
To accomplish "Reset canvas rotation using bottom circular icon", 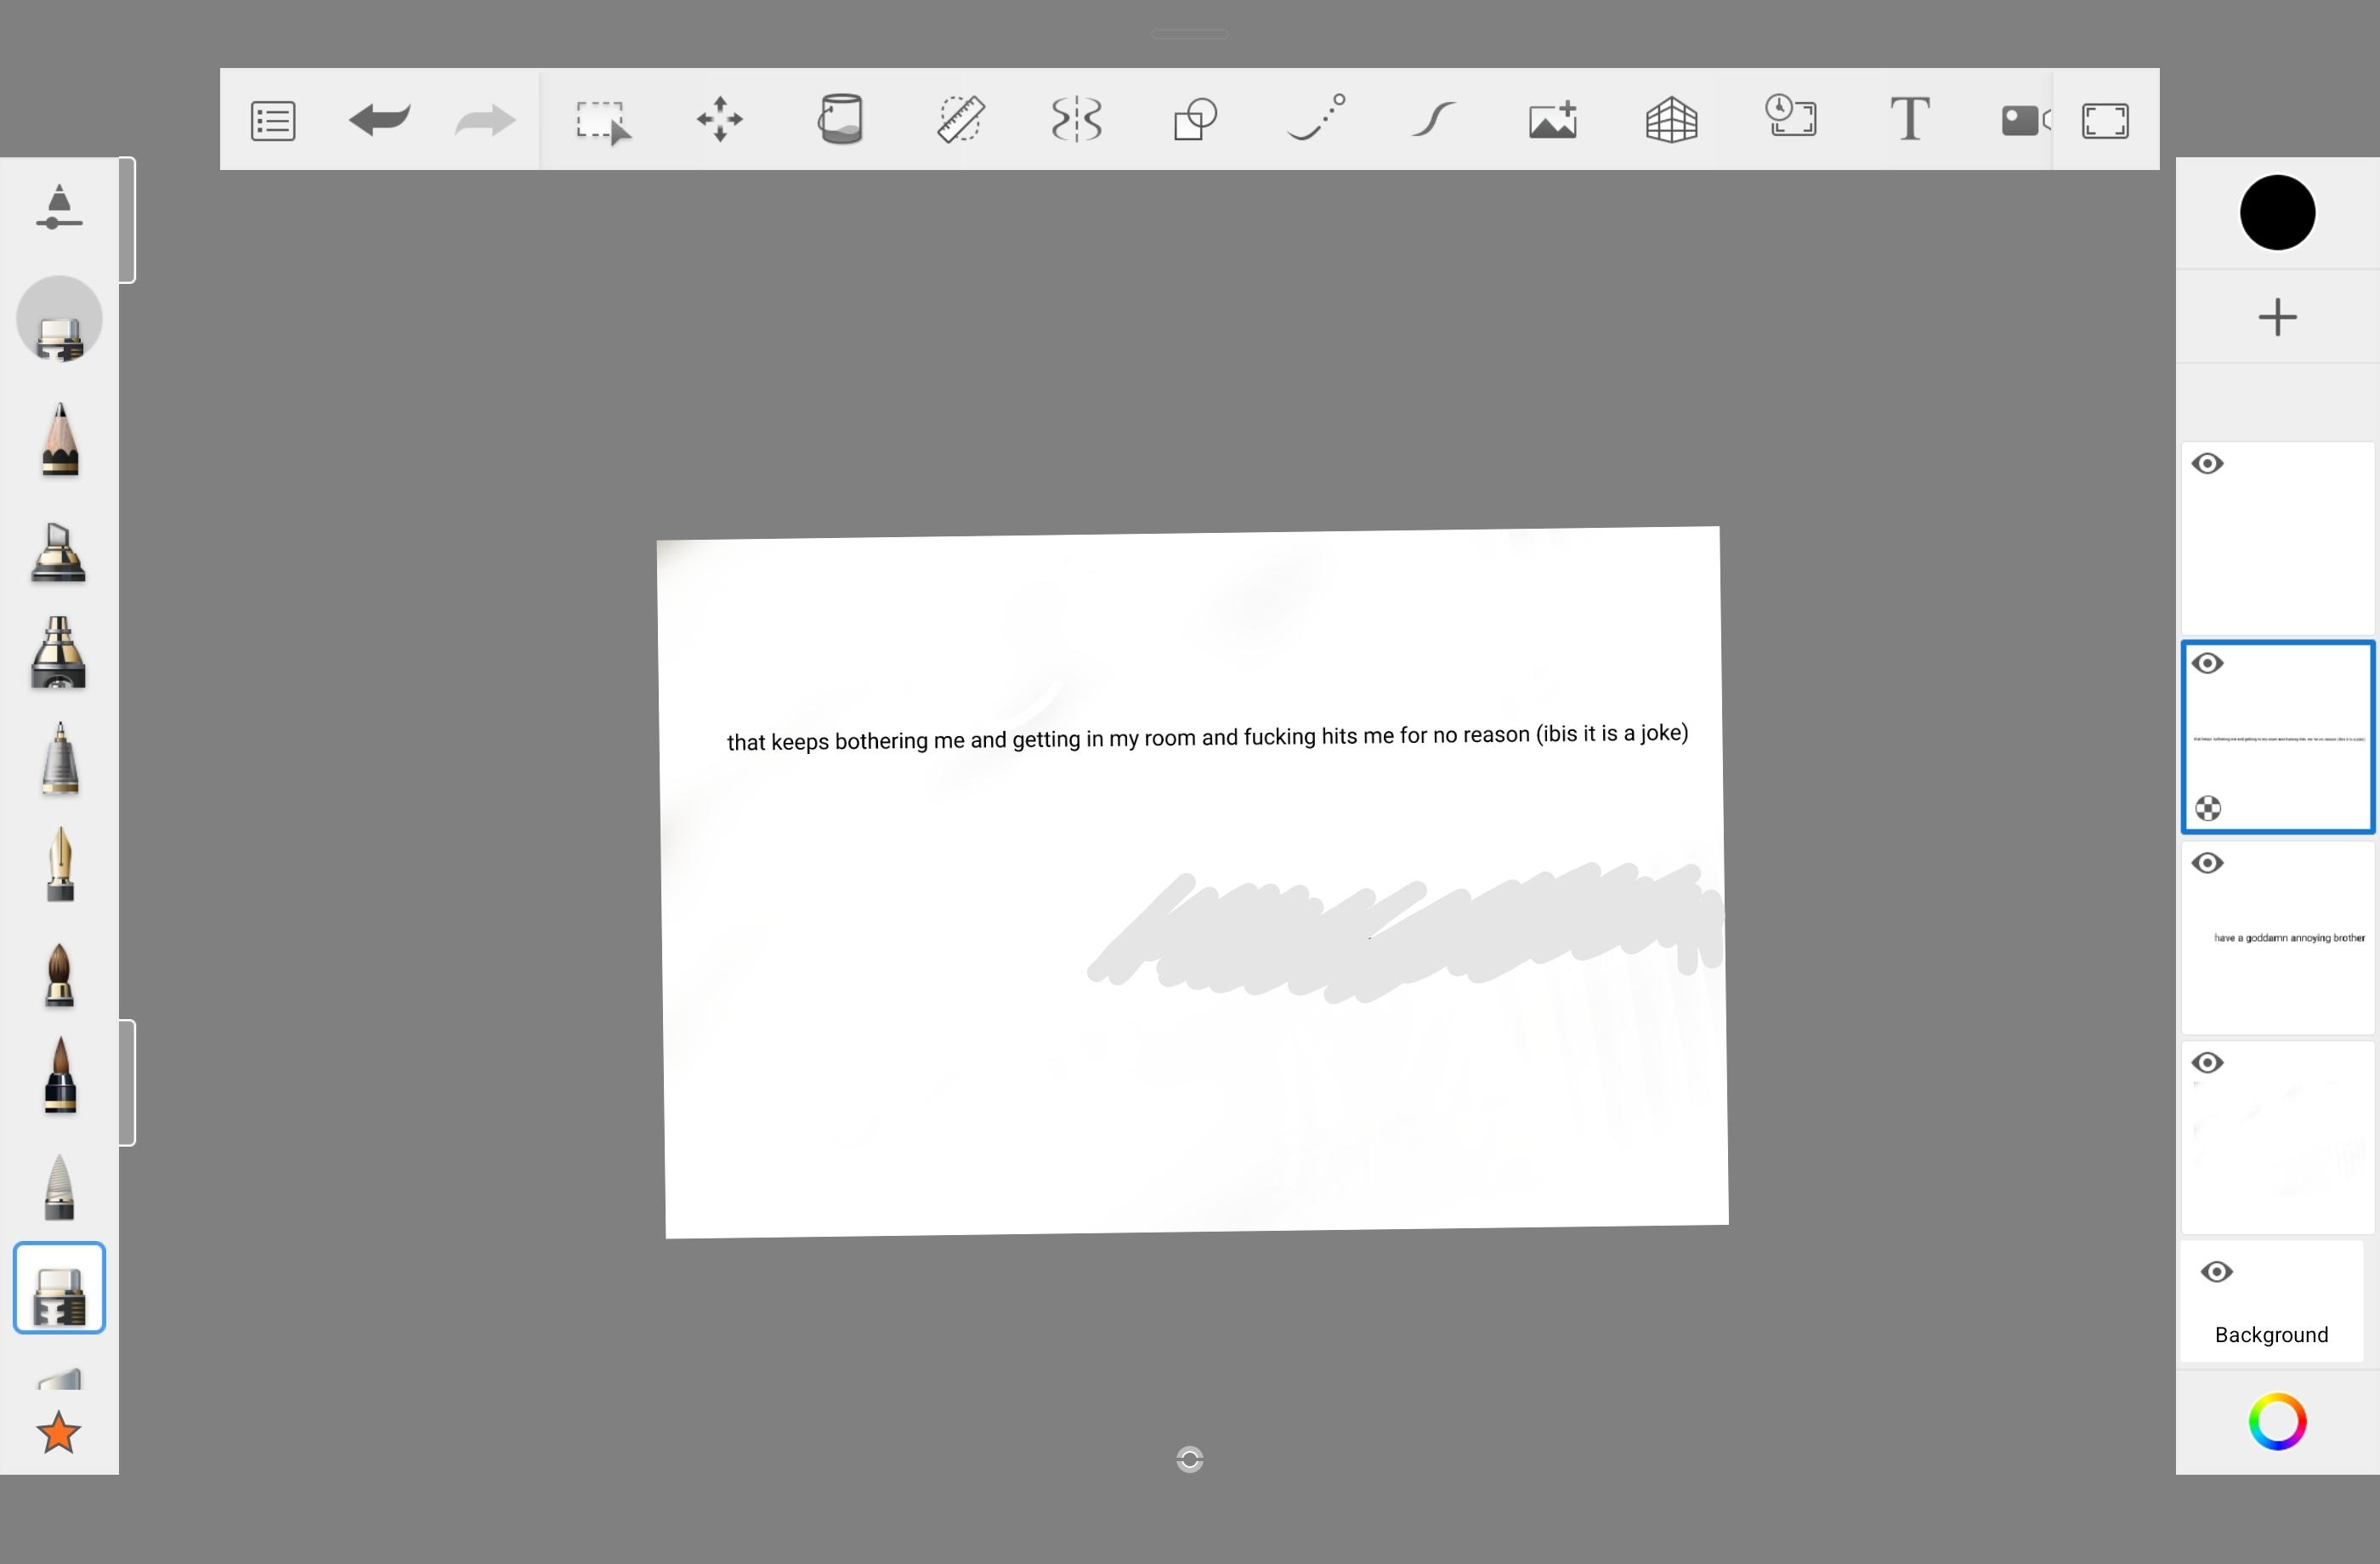I will 1189,1459.
